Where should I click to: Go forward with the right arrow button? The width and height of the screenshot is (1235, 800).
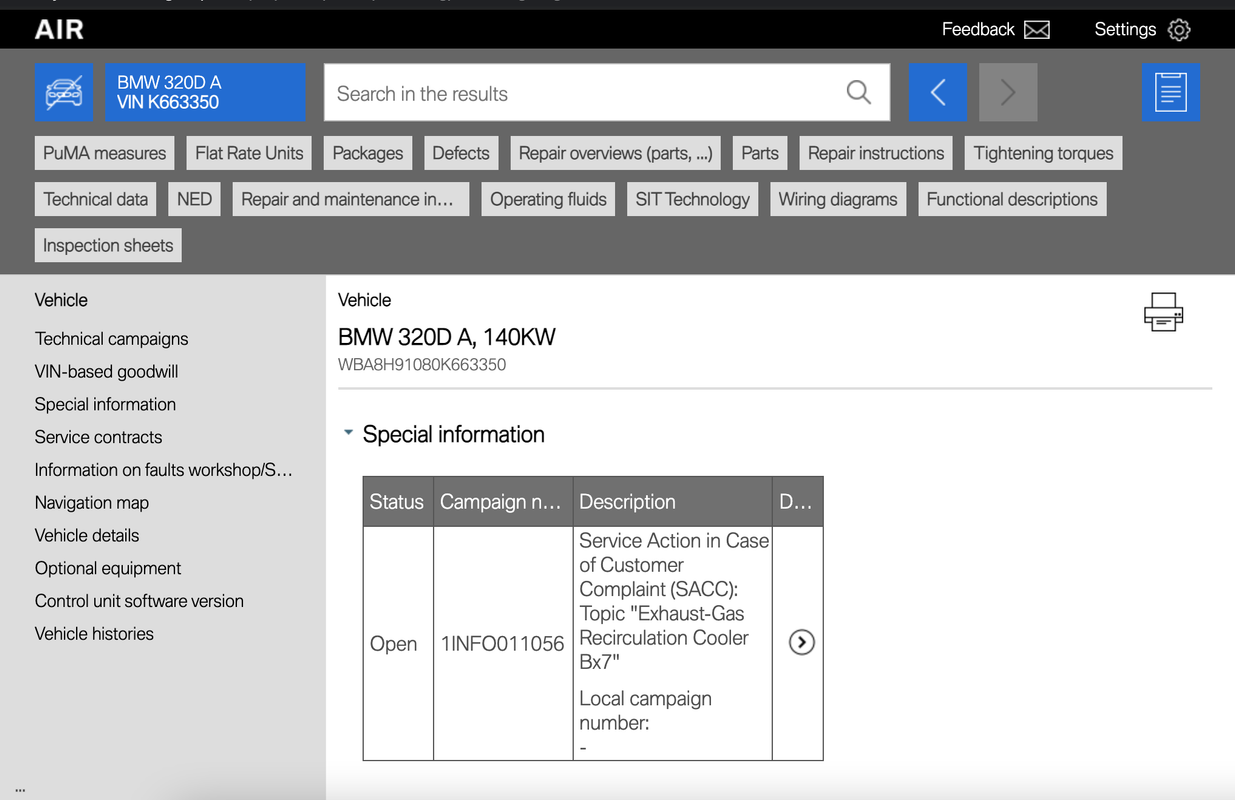1008,93
